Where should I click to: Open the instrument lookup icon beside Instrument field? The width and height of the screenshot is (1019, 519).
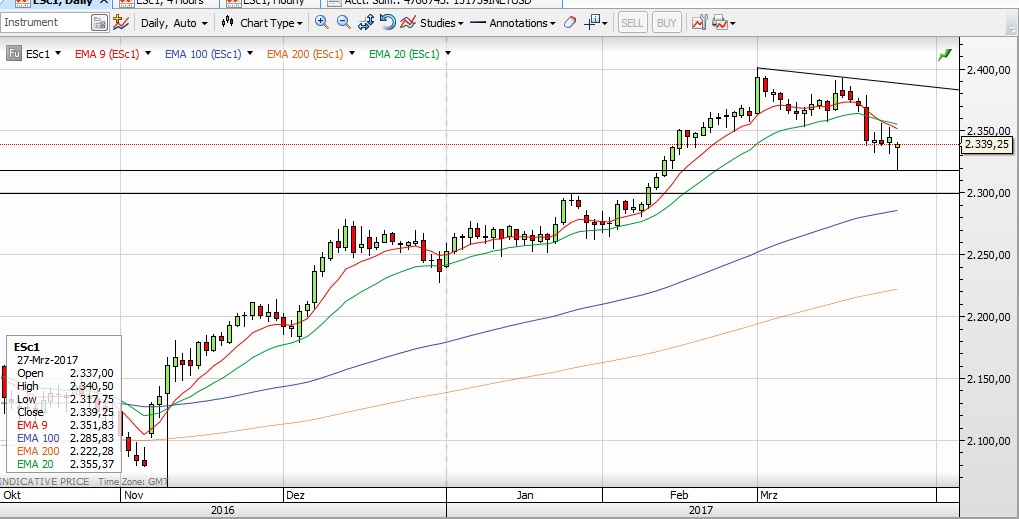[99, 23]
